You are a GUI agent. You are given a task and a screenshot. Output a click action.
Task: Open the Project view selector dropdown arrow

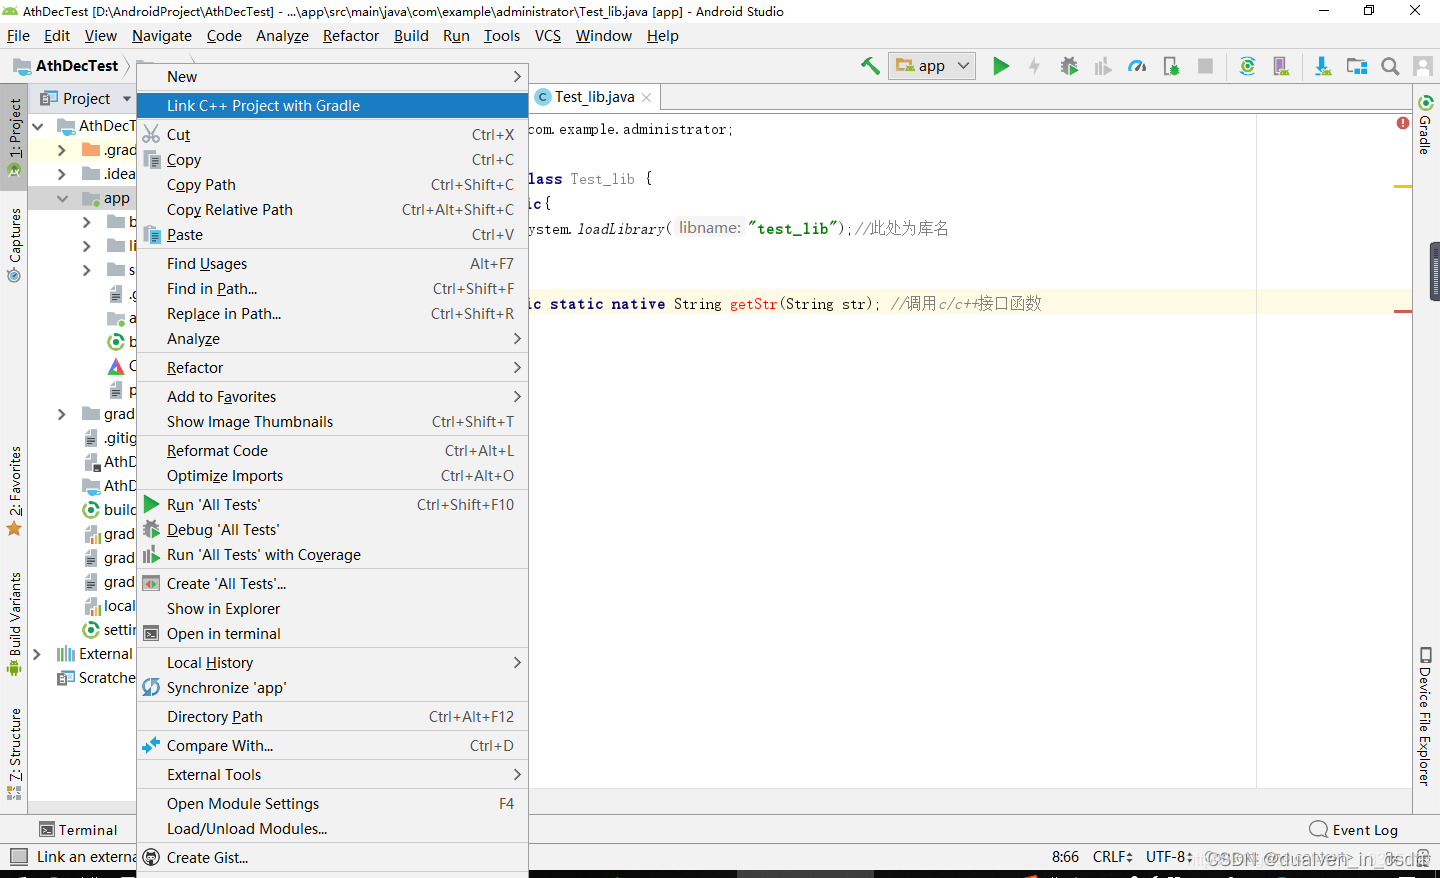click(x=127, y=98)
